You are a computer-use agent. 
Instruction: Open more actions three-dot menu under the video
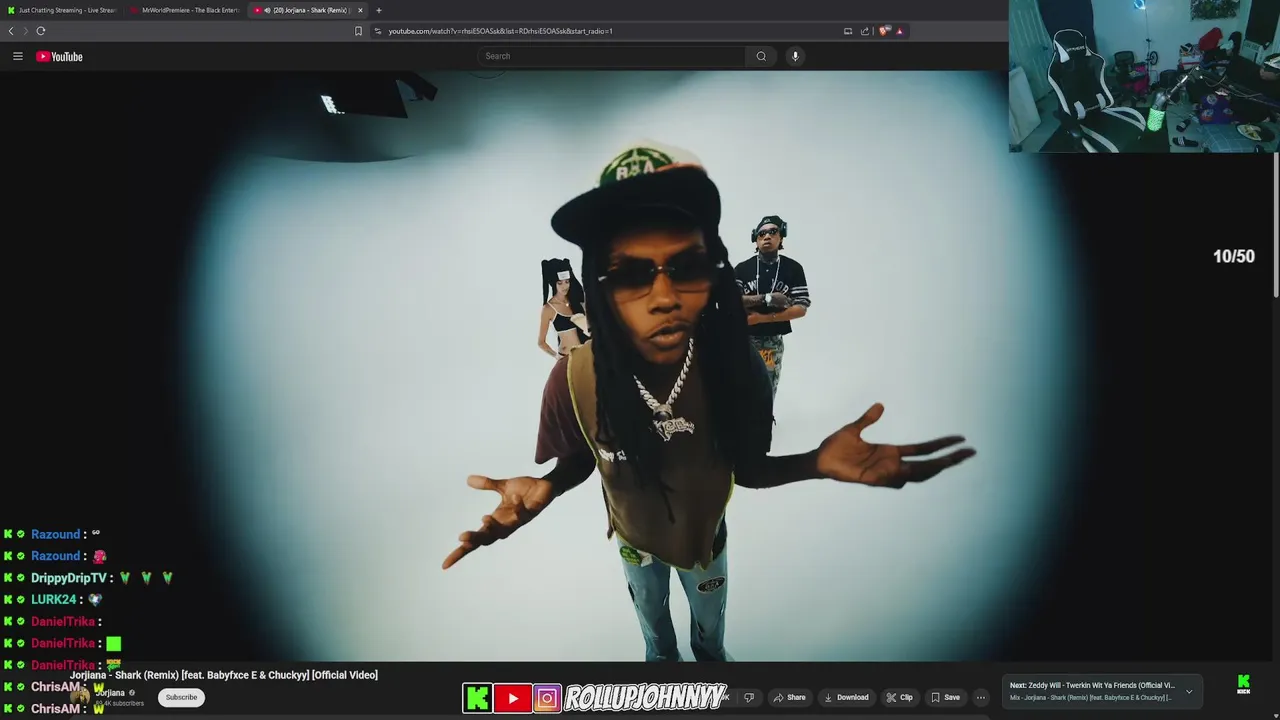tap(981, 697)
